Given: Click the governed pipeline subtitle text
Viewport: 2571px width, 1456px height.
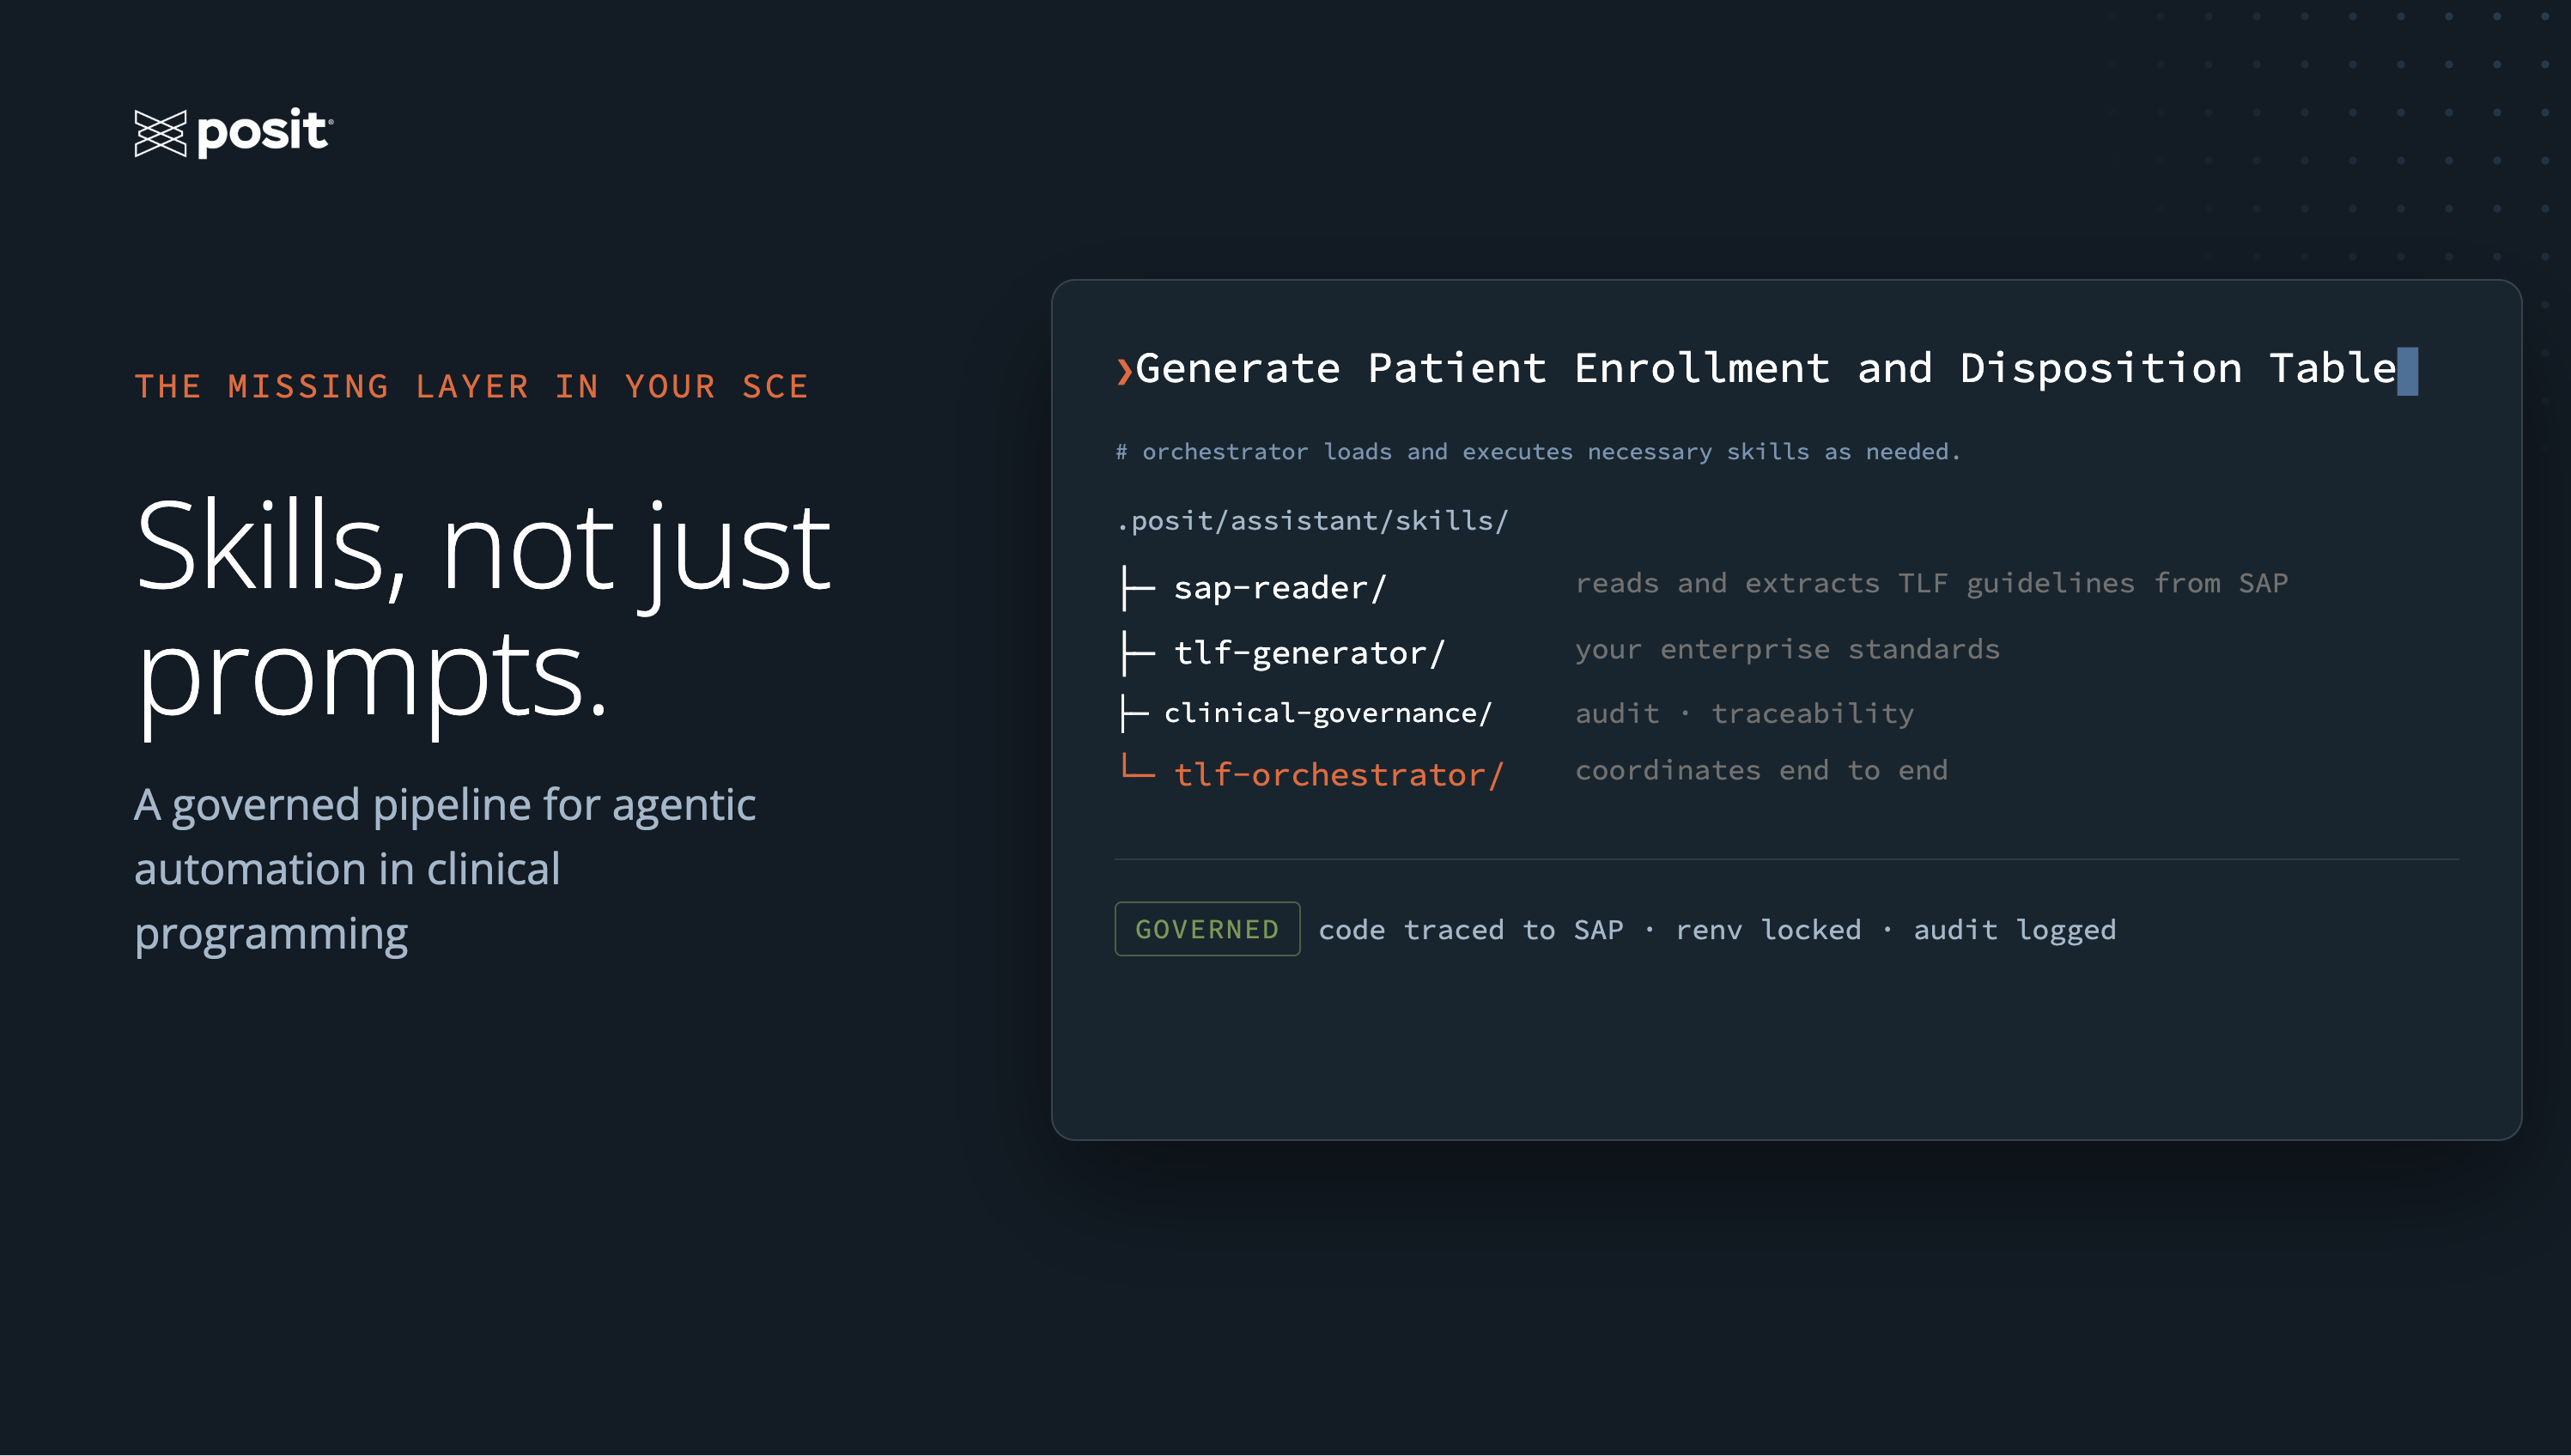Looking at the screenshot, I should (445, 869).
